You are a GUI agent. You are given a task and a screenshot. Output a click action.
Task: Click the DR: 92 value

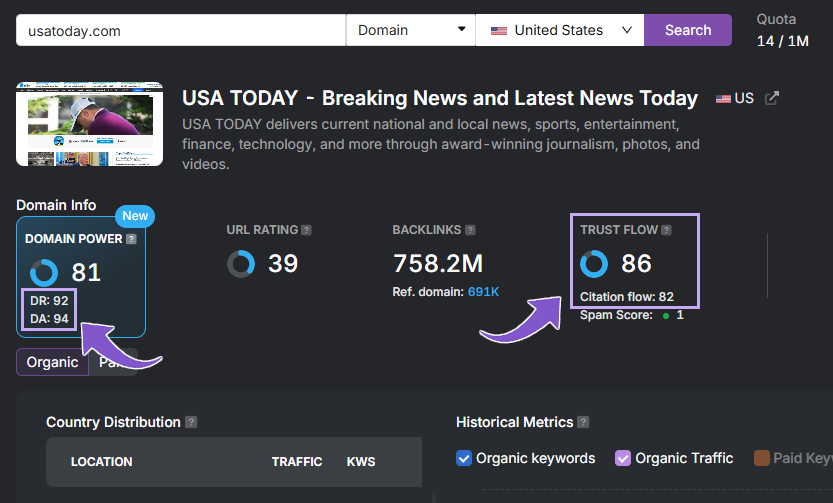(49, 301)
